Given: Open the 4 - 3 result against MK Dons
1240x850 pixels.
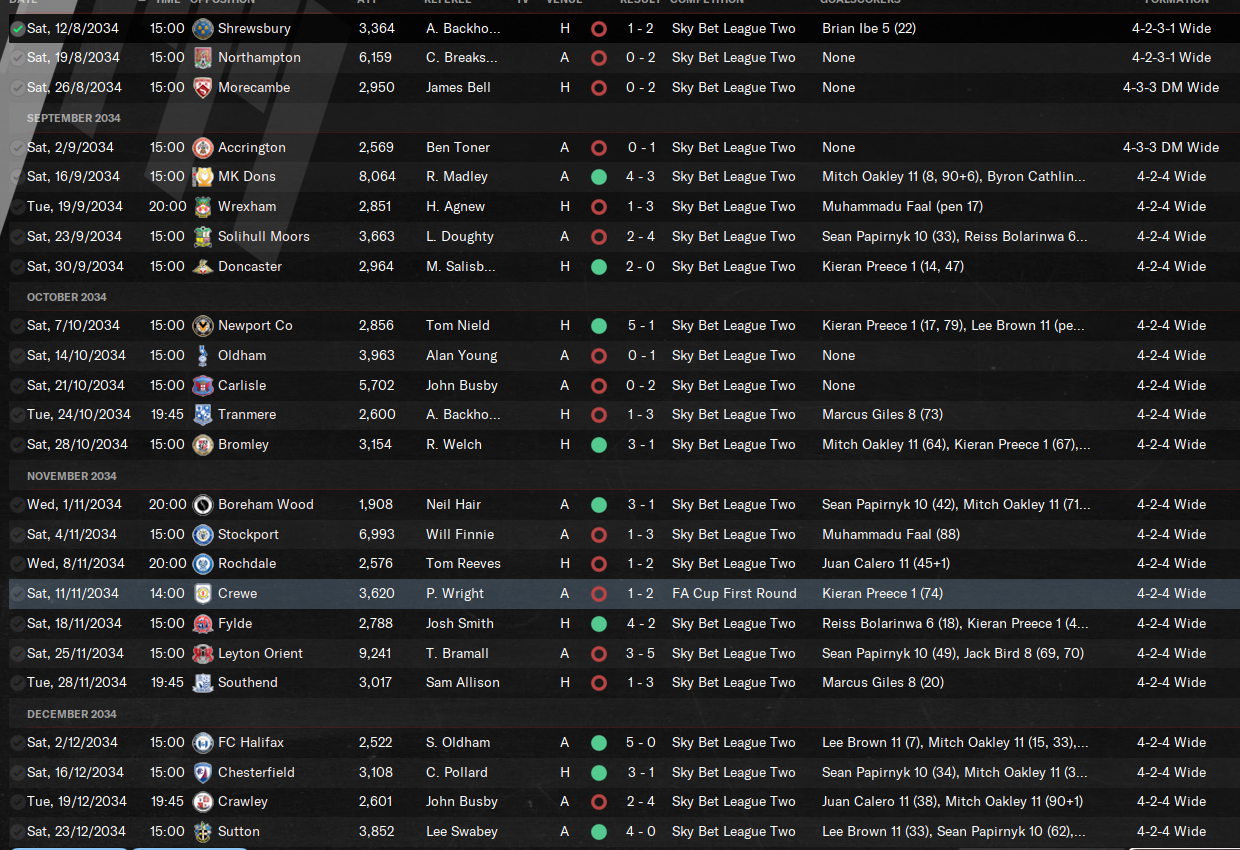Looking at the screenshot, I should [x=642, y=177].
